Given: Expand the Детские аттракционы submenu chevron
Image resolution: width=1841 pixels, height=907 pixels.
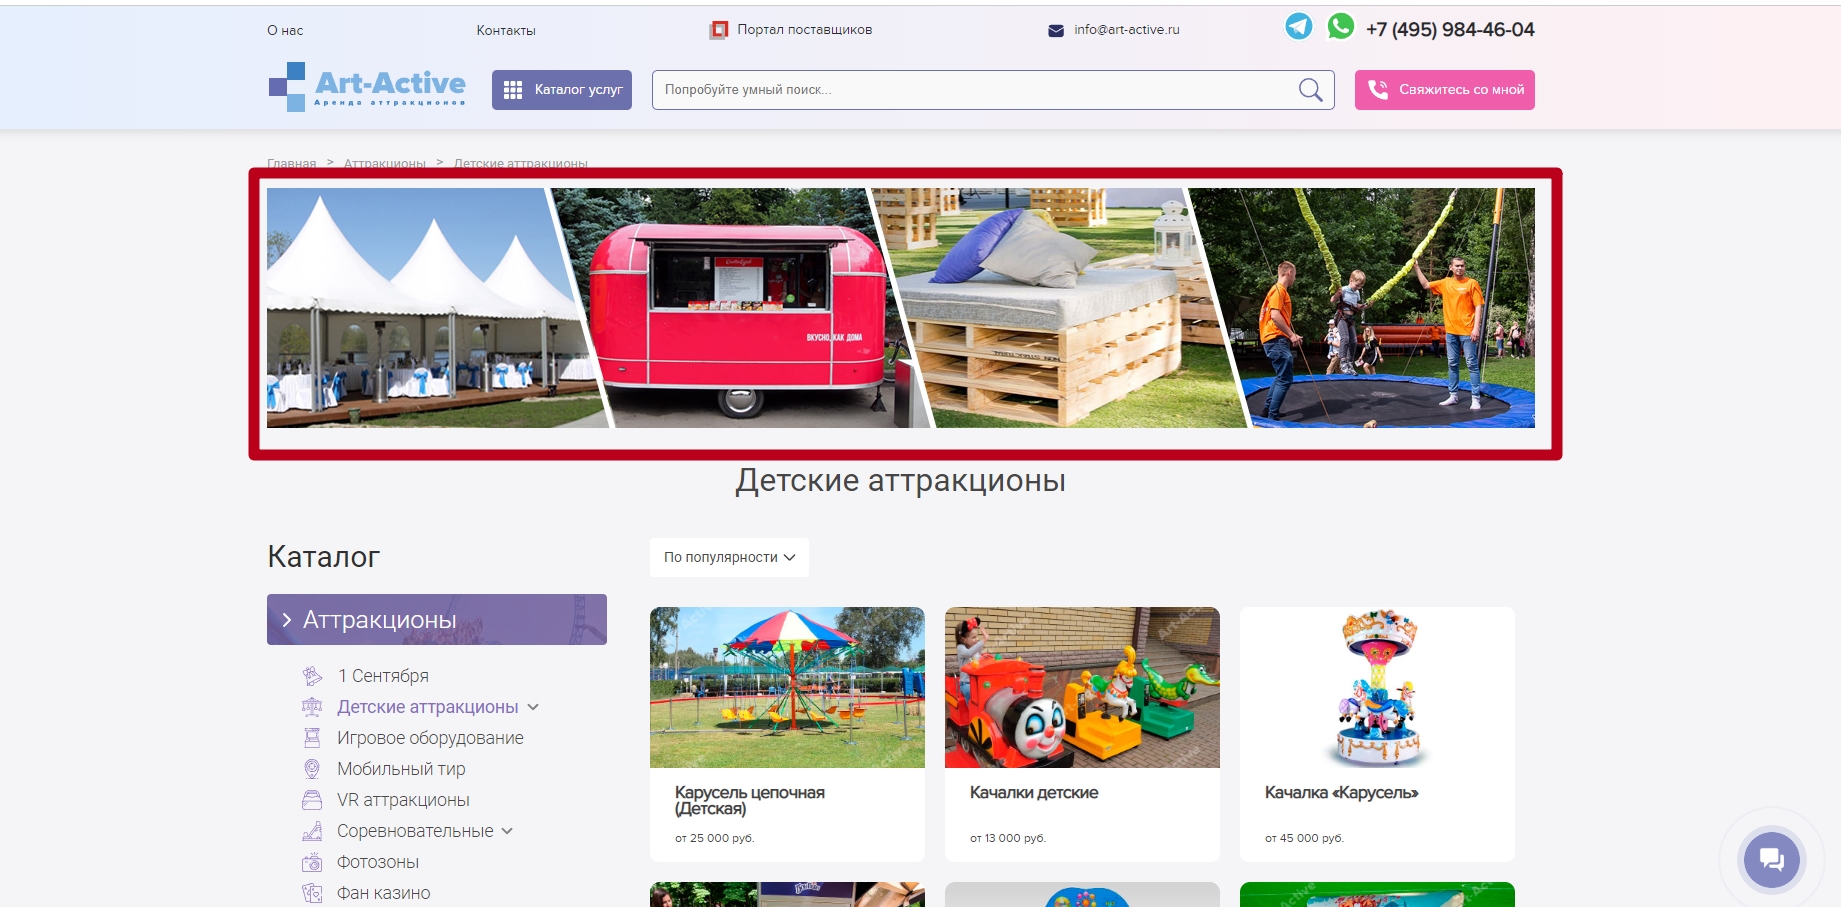Looking at the screenshot, I should [533, 707].
